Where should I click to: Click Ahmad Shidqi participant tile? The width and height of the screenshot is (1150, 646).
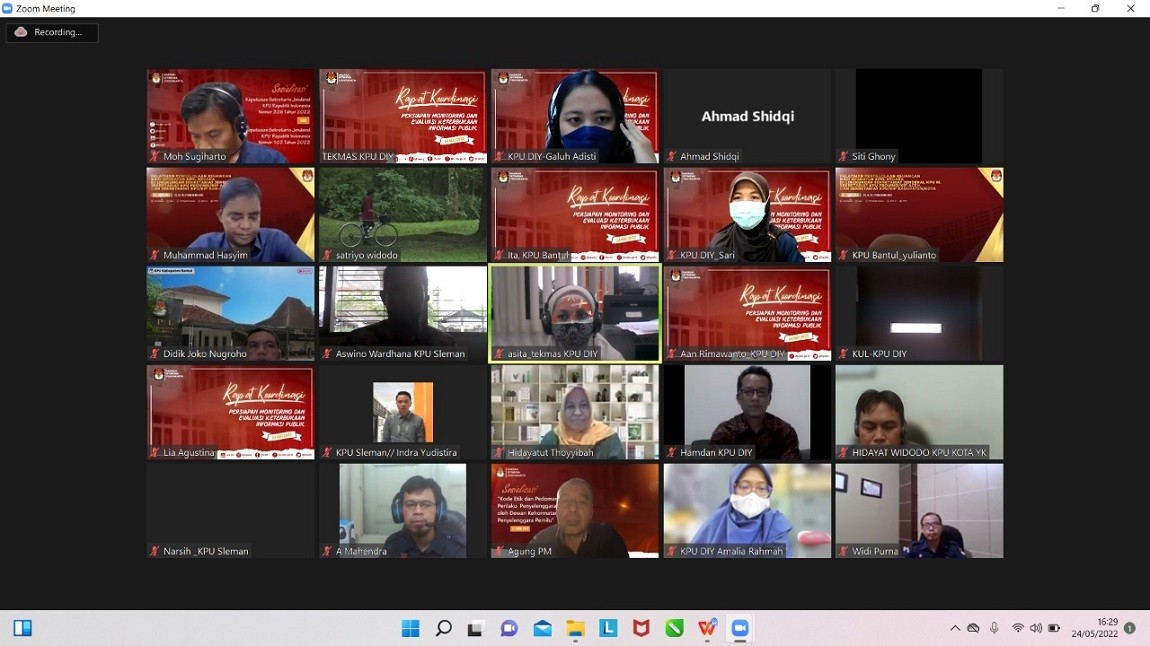click(747, 115)
